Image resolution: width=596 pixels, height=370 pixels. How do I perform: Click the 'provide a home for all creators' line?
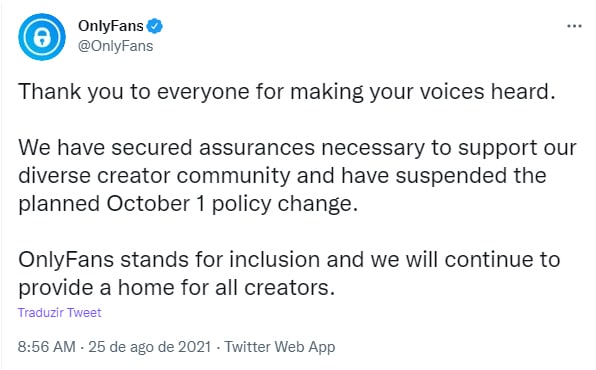(176, 288)
